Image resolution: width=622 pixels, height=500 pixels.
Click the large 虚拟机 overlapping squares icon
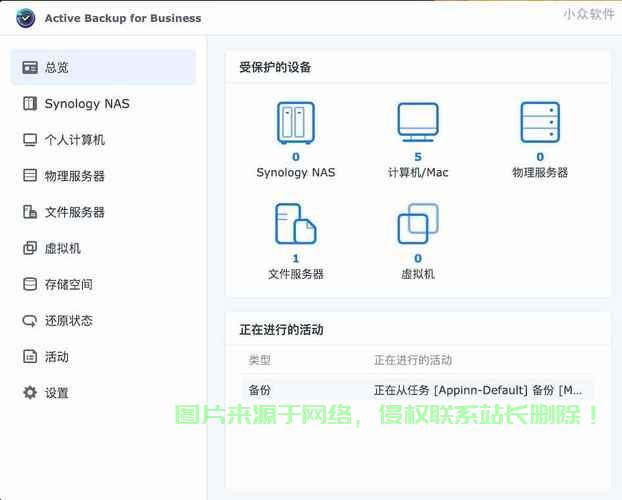pos(418,224)
